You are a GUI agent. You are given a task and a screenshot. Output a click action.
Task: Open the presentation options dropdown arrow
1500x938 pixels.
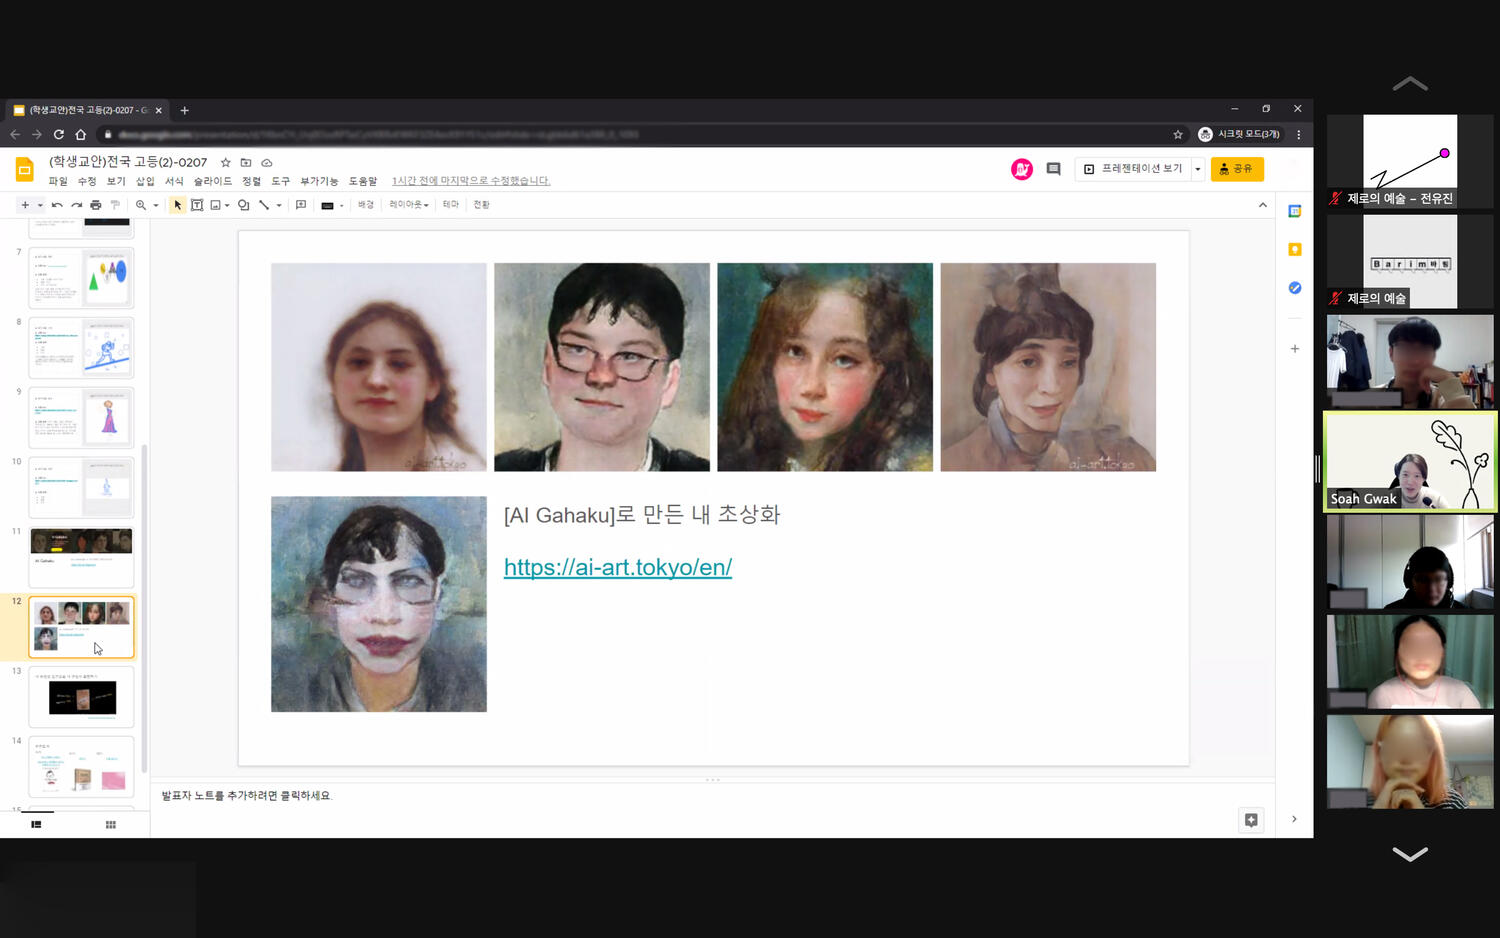pyautogui.click(x=1198, y=169)
